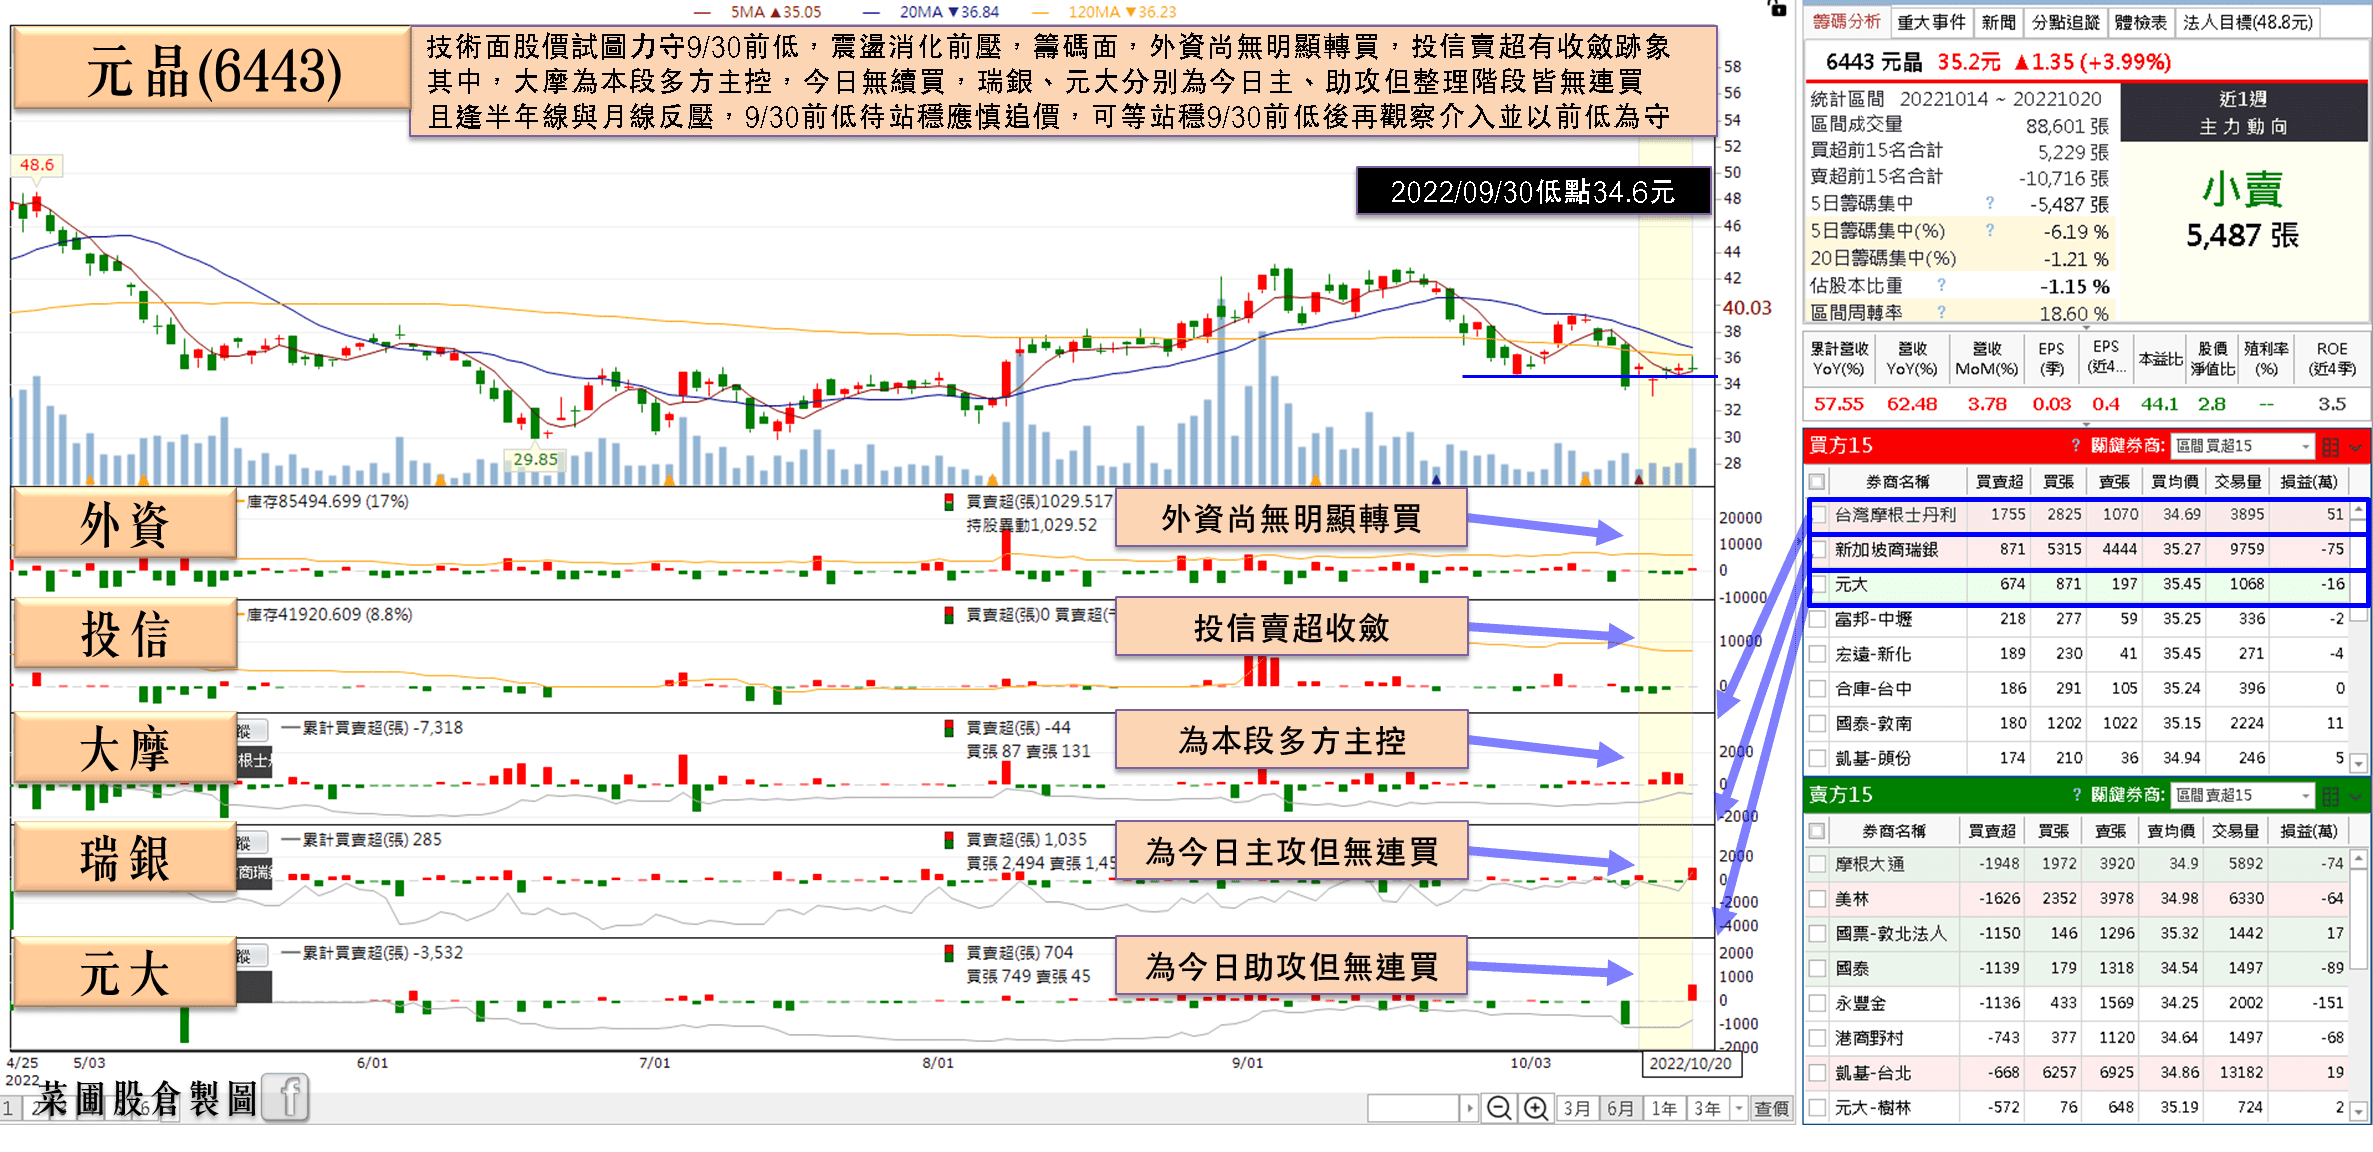Click 120MA legend color line
The height and width of the screenshot is (1152, 2373).
click(x=1040, y=12)
